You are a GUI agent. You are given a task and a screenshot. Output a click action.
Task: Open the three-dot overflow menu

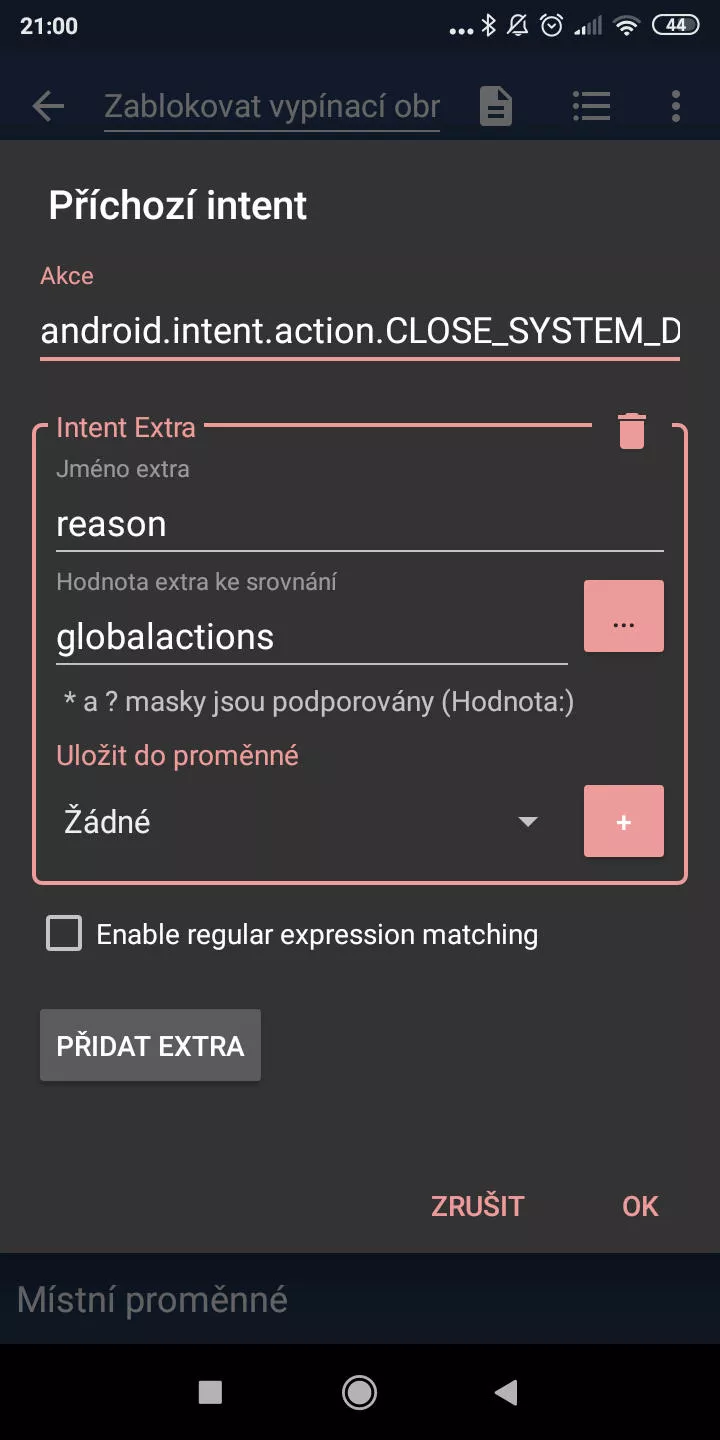(676, 106)
